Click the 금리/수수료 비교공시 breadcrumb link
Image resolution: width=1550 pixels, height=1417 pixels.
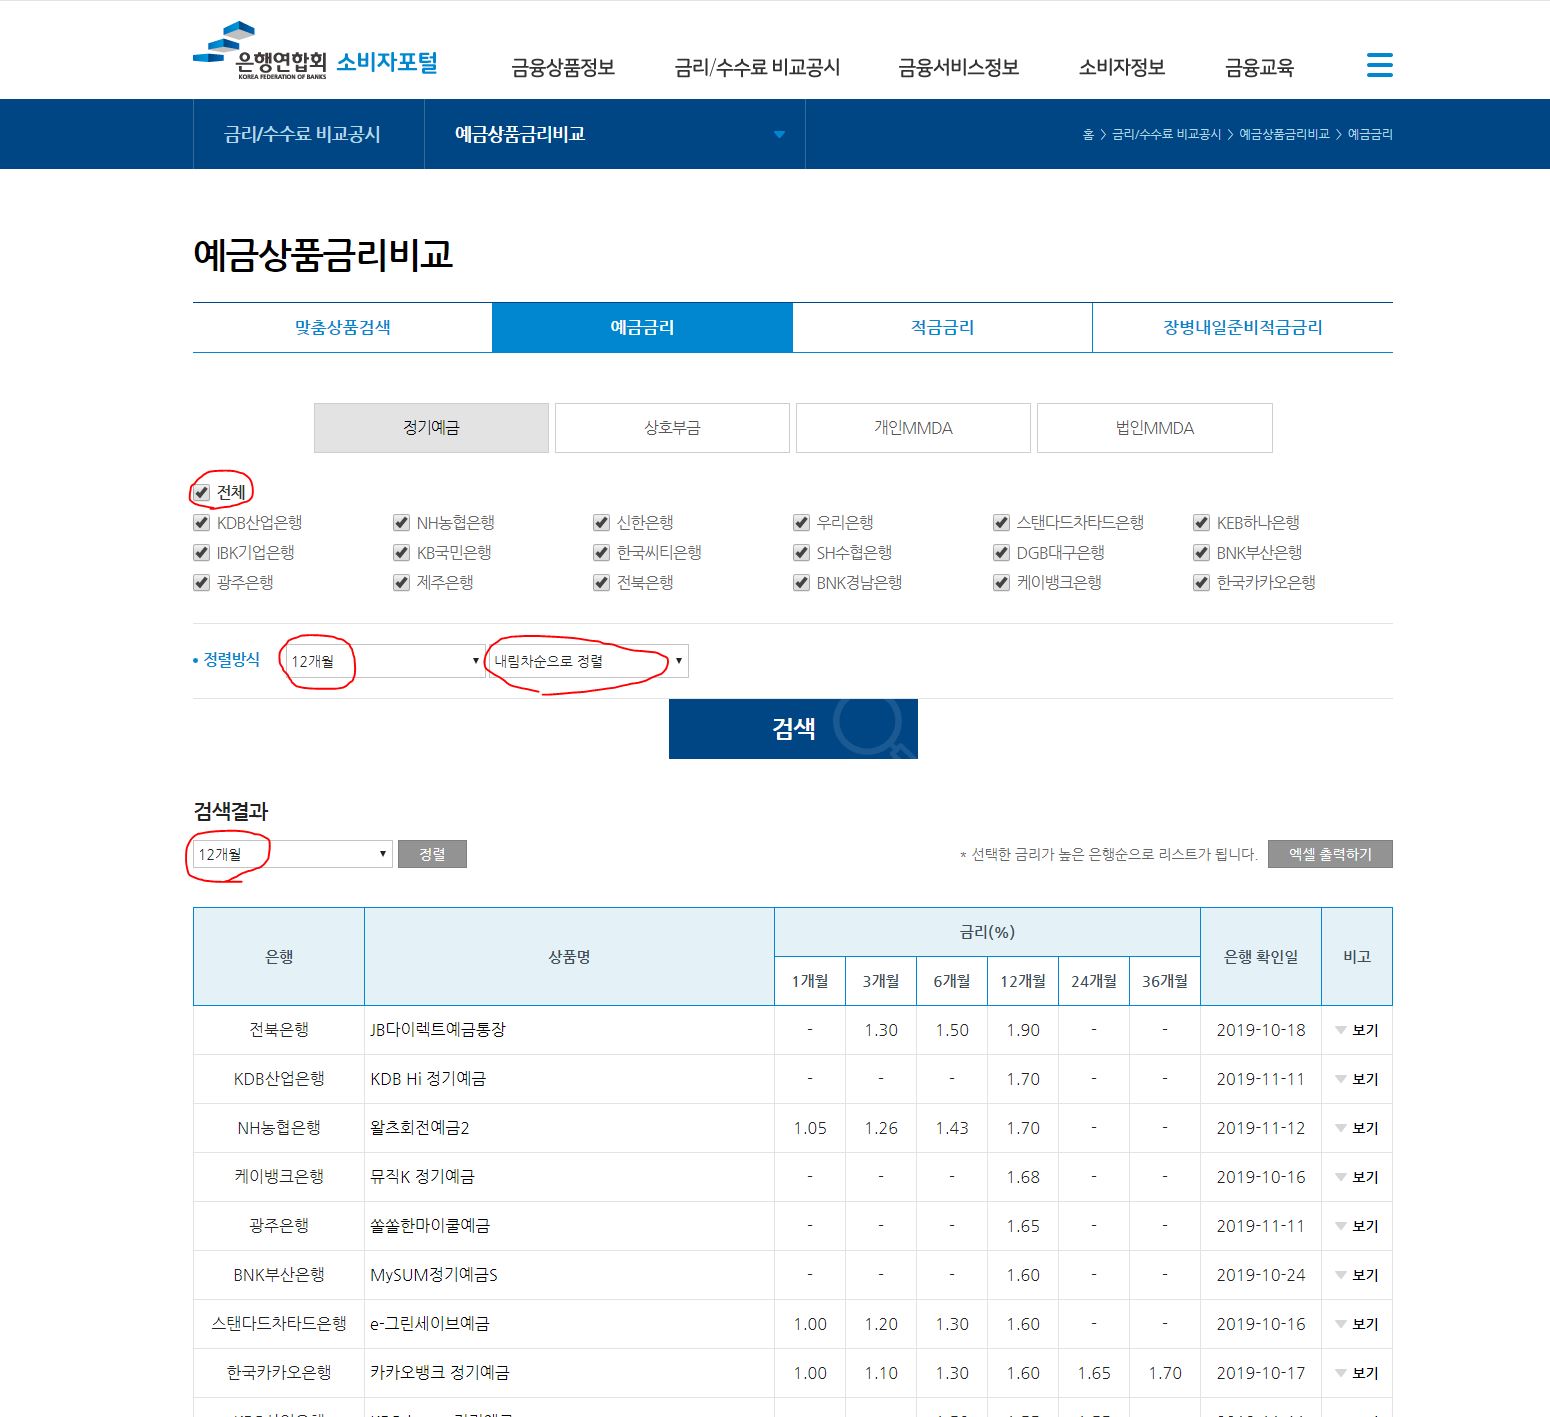(1166, 134)
